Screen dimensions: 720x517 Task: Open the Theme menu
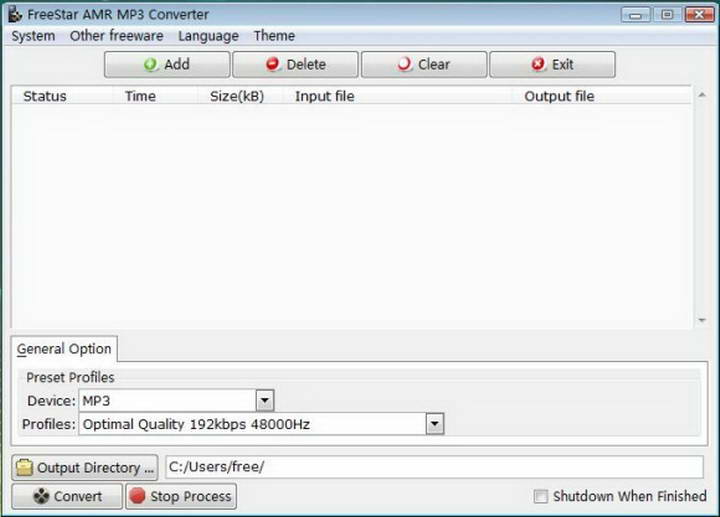coord(274,36)
